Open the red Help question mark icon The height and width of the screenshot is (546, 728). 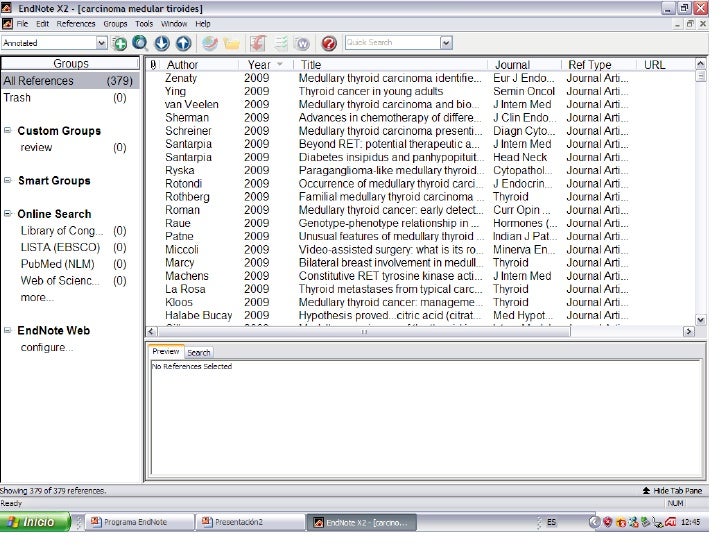[327, 43]
